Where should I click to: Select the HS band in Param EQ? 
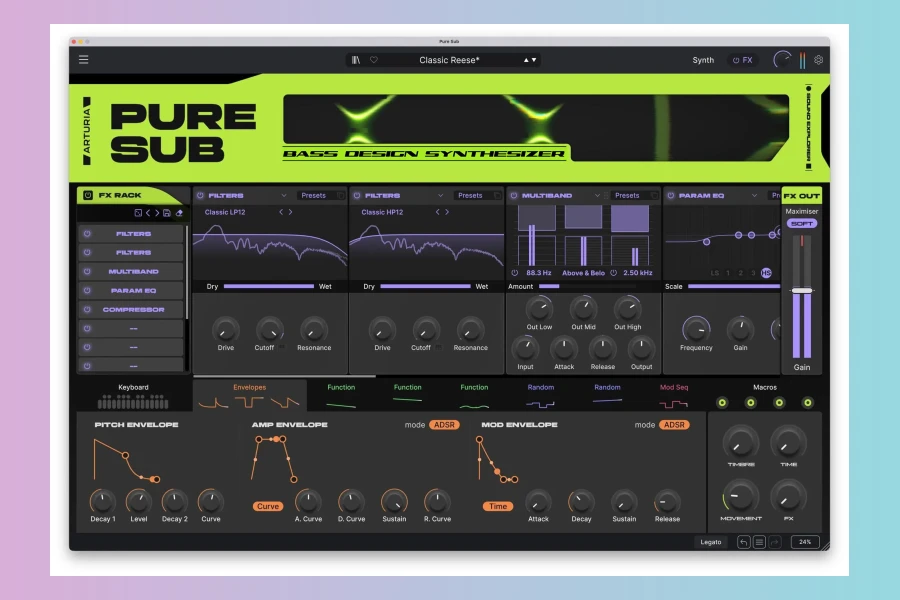(766, 273)
